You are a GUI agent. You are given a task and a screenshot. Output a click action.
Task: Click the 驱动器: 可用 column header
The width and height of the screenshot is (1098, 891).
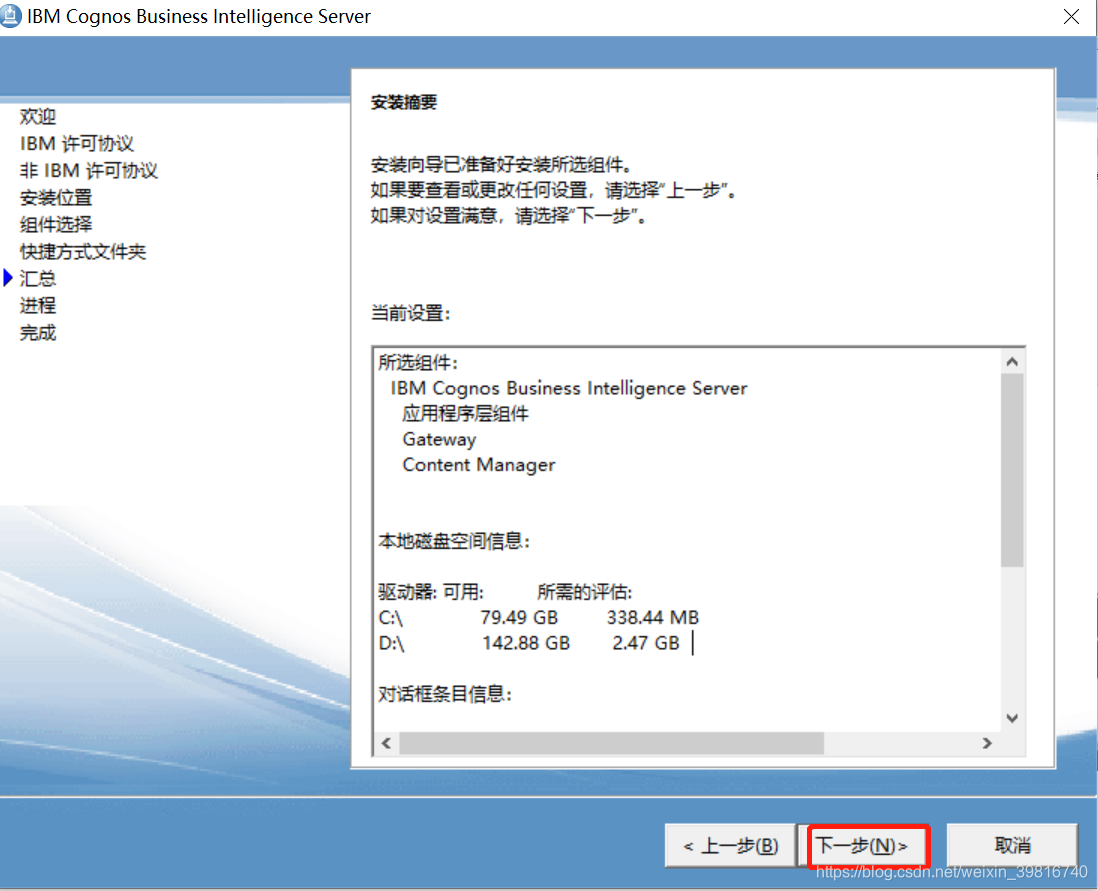click(x=431, y=592)
